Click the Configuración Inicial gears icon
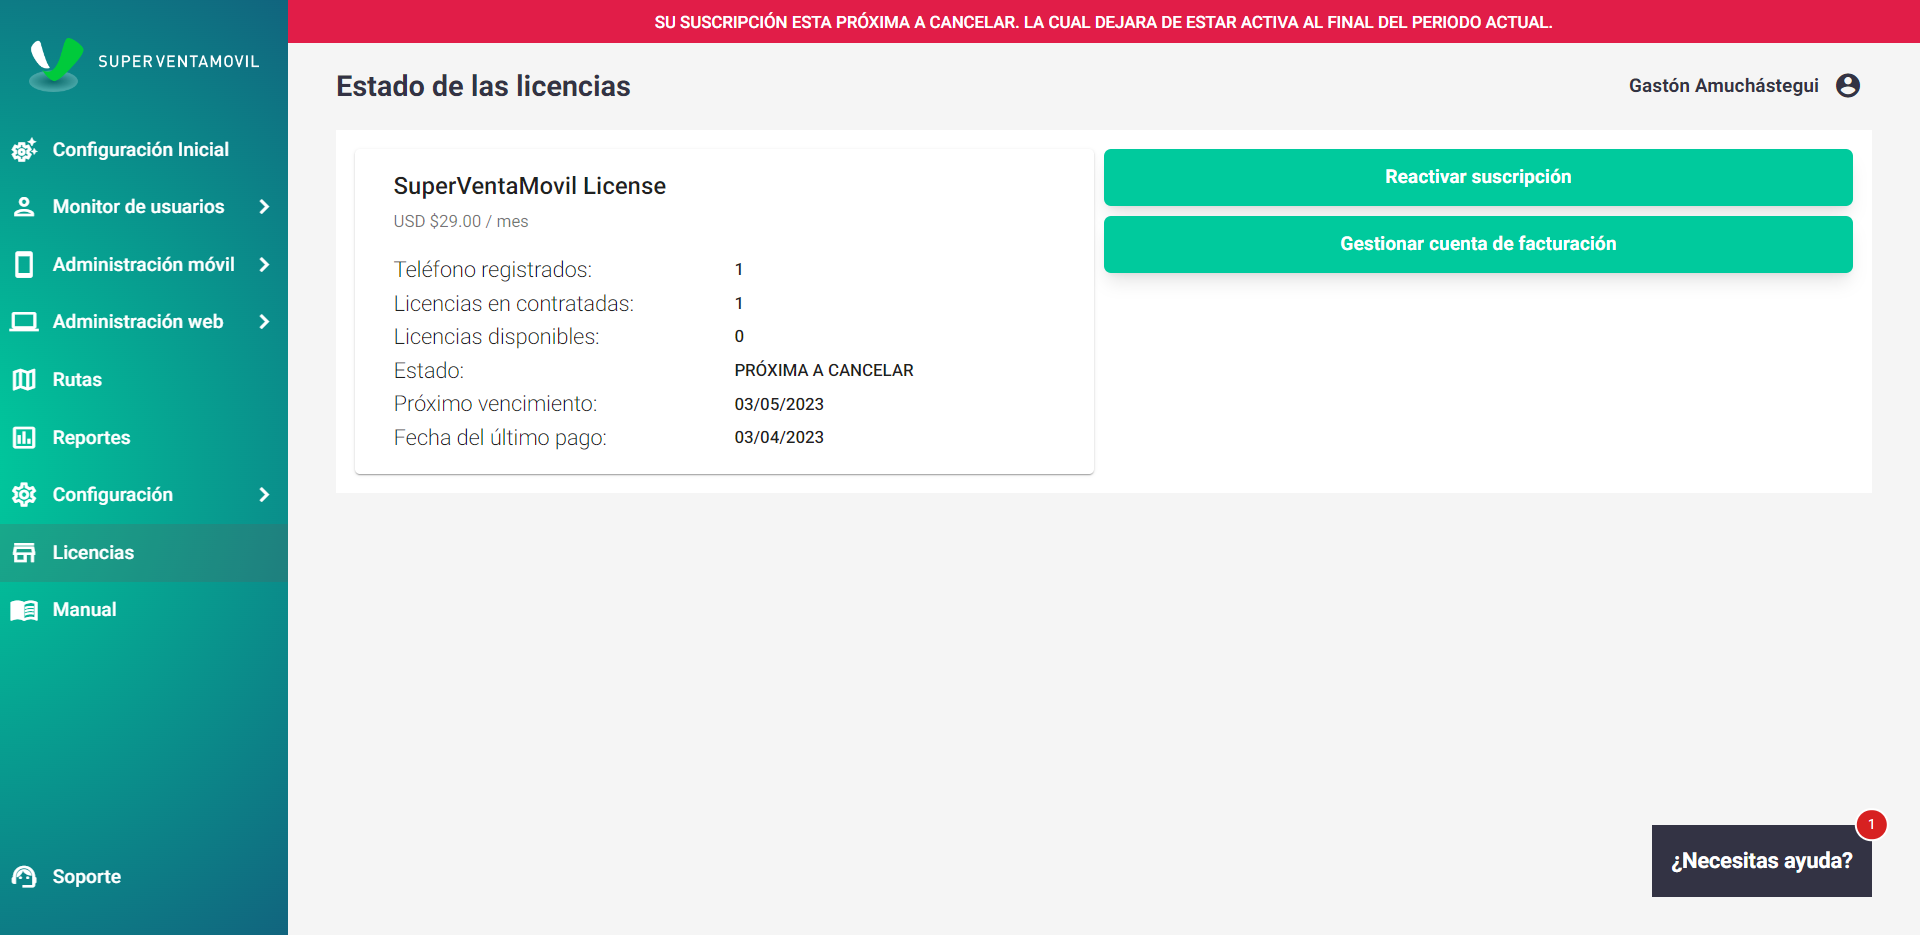The width and height of the screenshot is (1920, 935). coord(24,150)
